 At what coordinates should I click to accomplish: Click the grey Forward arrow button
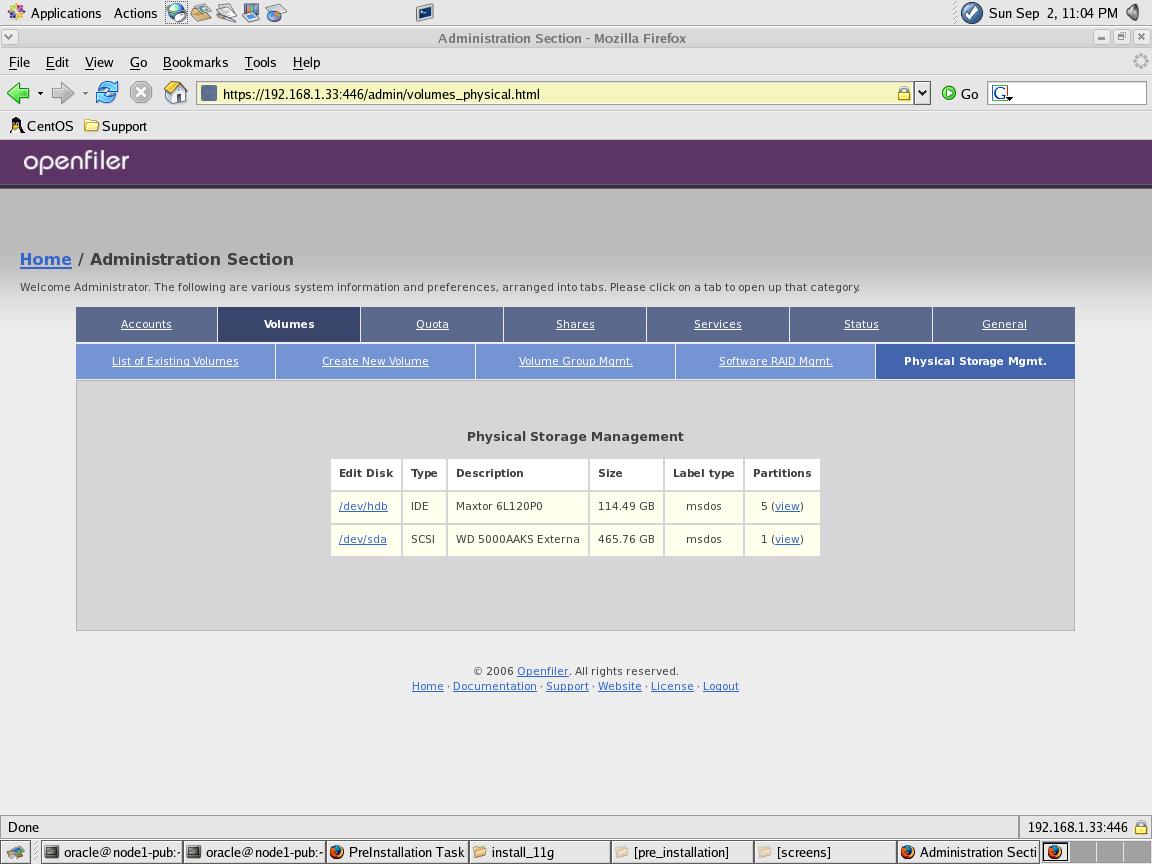click(x=62, y=93)
